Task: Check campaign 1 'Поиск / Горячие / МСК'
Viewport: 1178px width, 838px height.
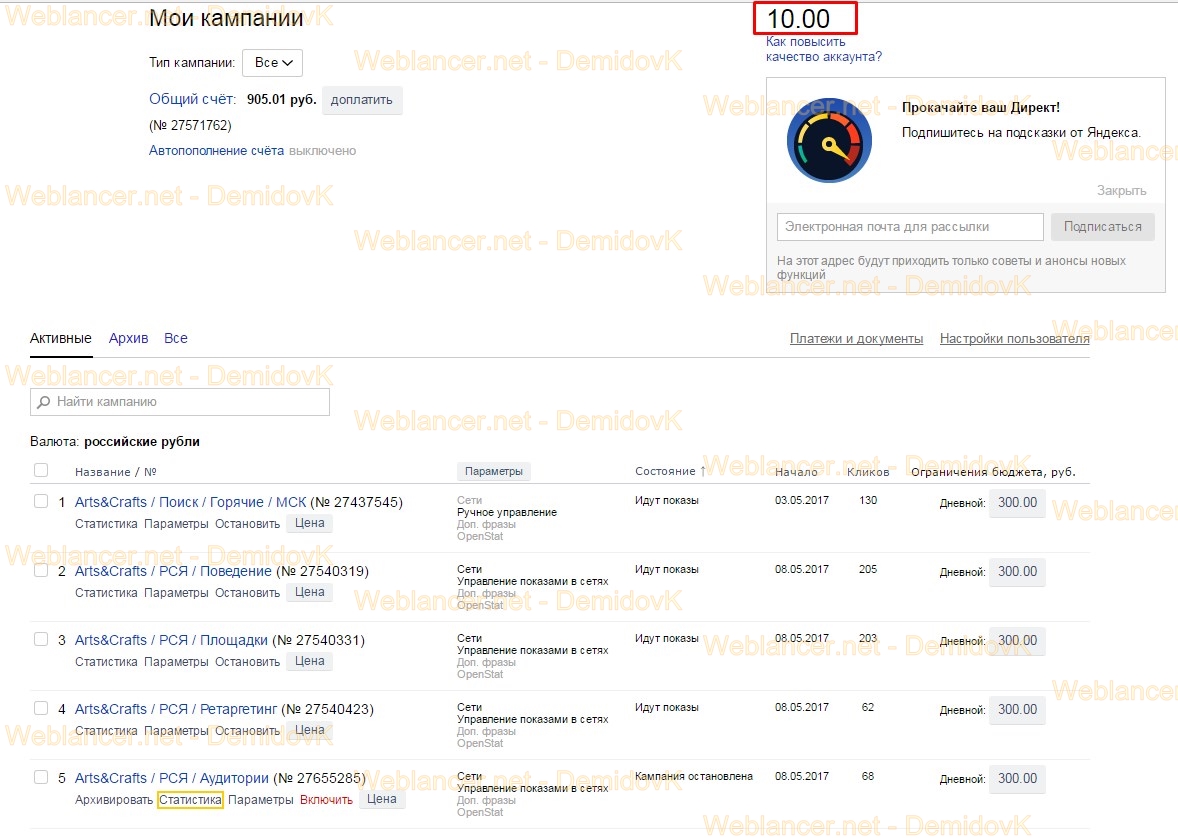Action: click(41, 501)
